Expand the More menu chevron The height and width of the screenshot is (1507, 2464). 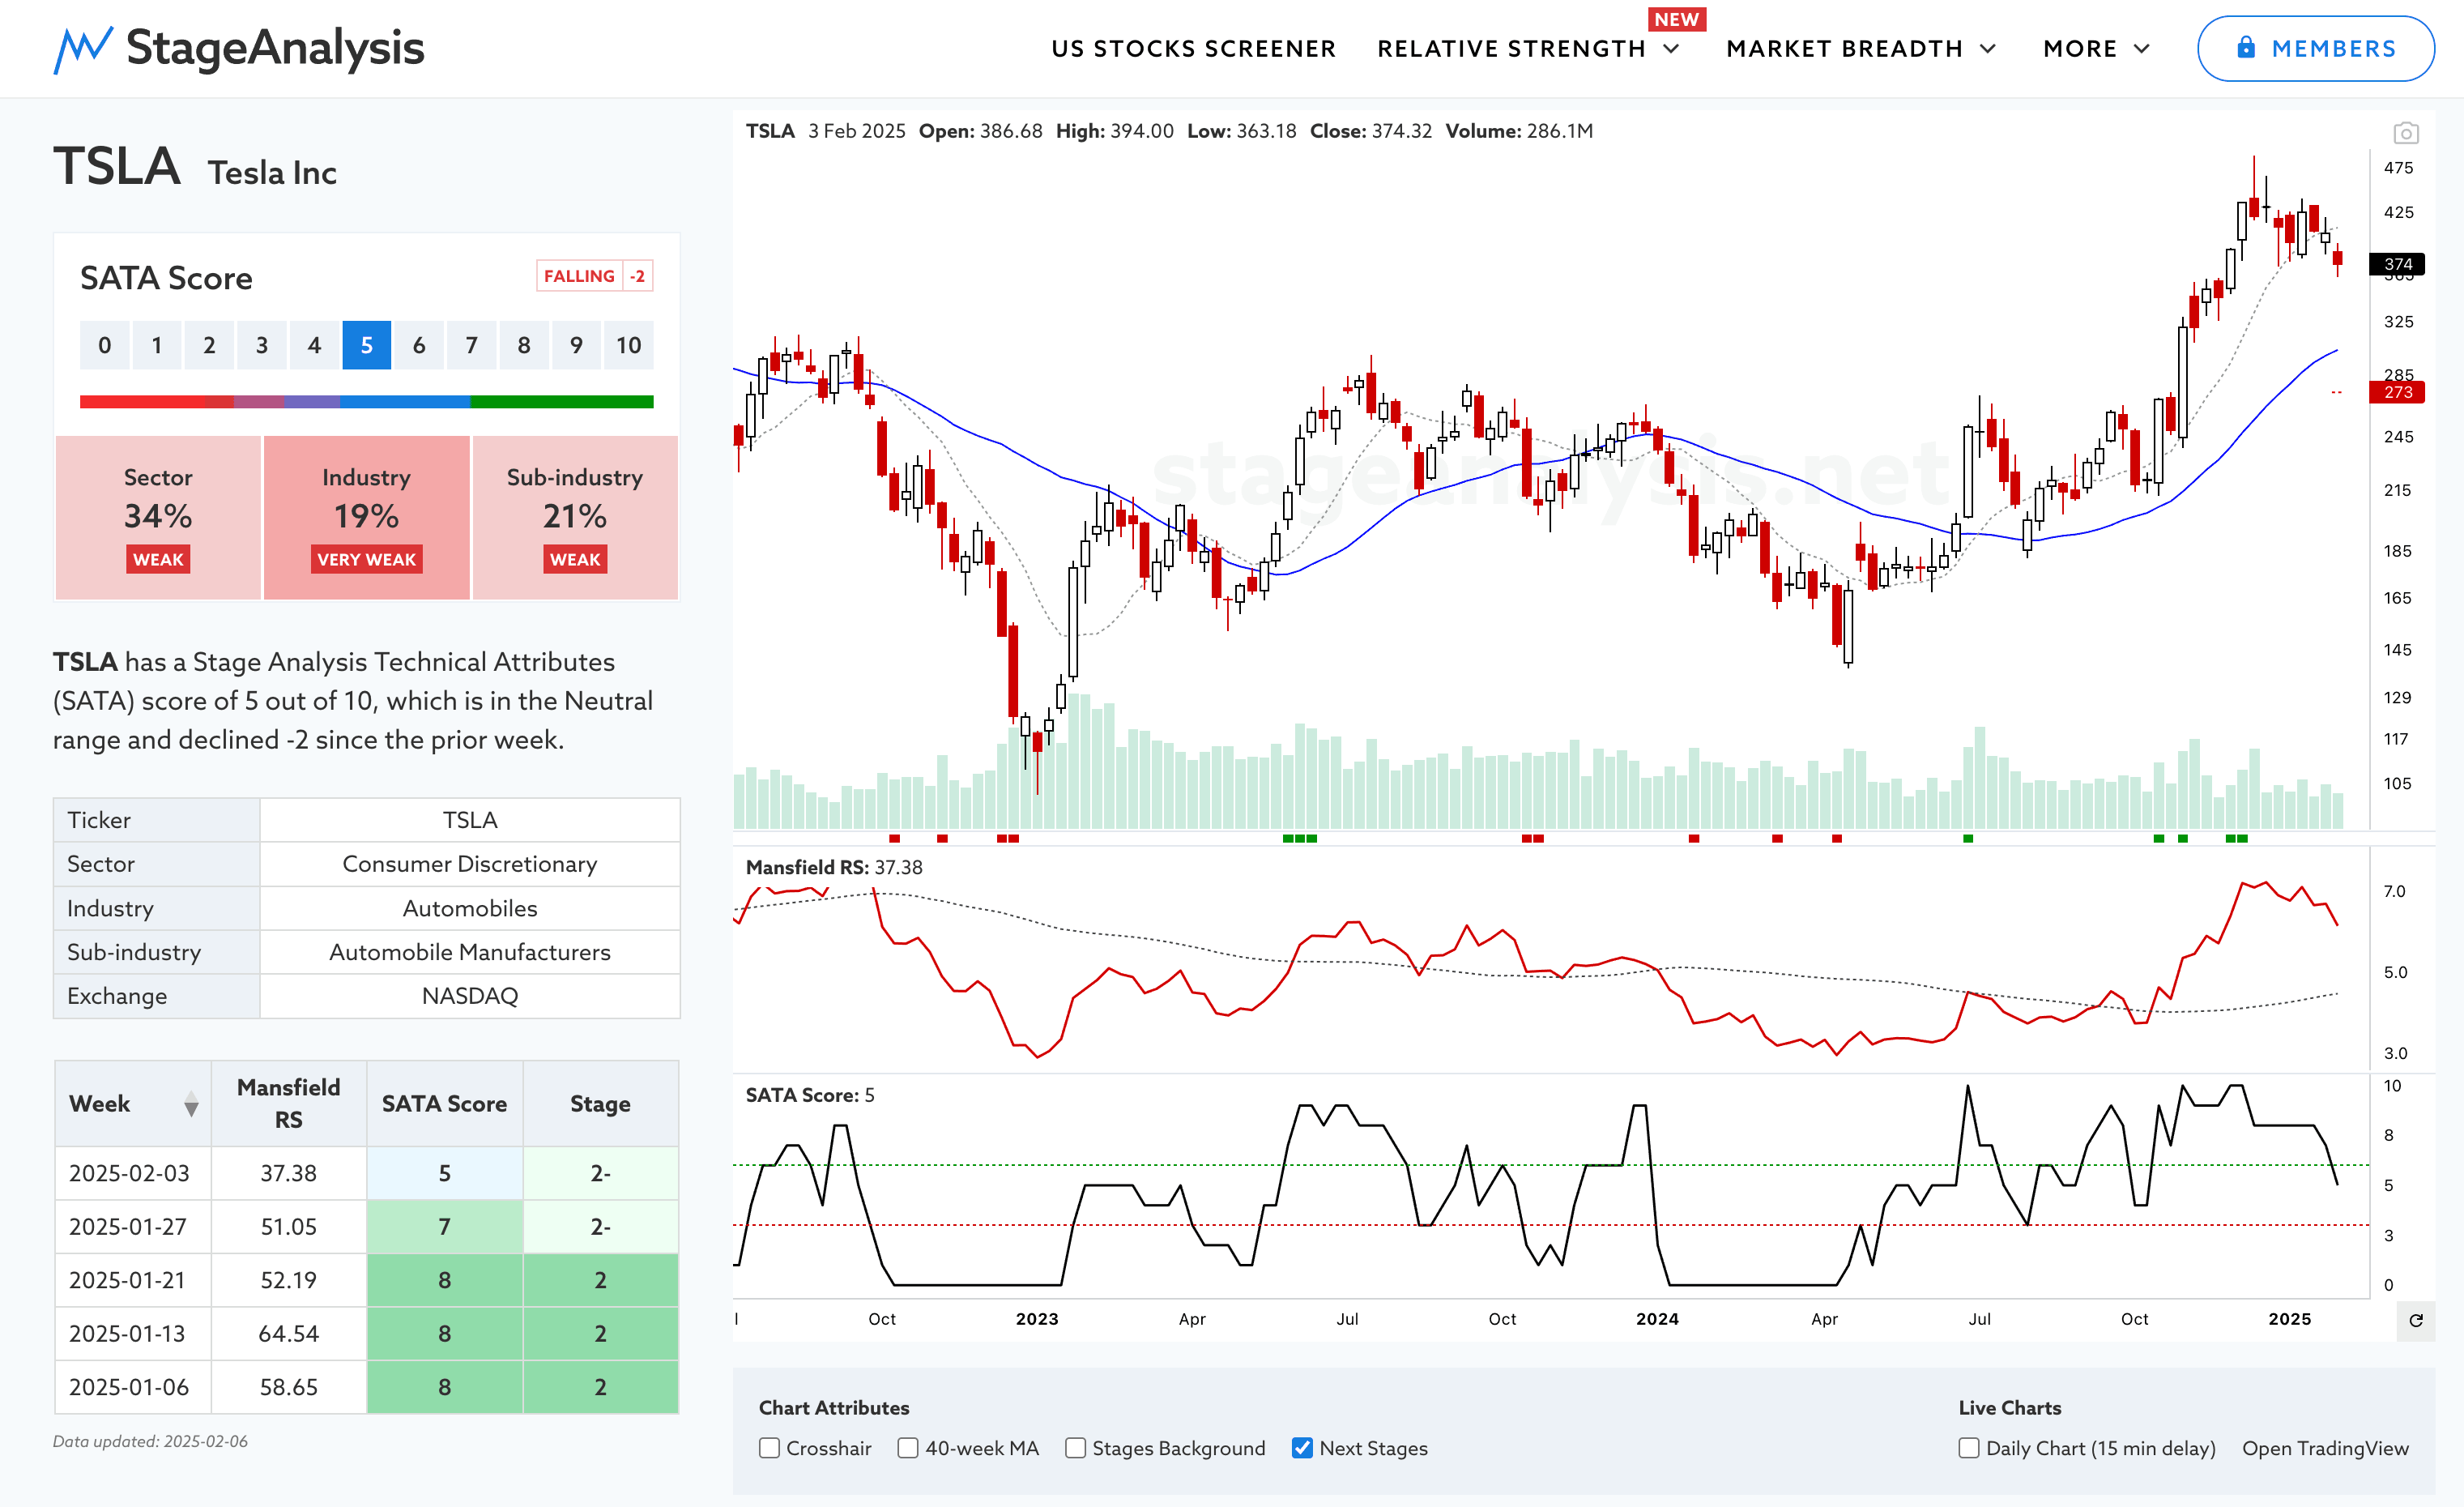[2141, 49]
